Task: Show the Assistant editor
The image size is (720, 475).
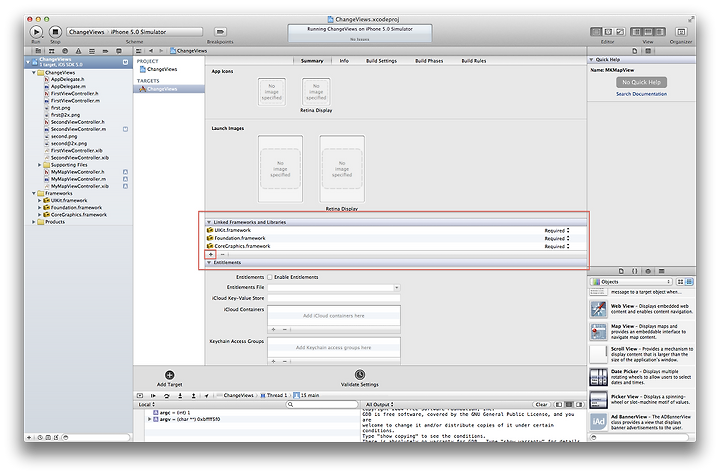Action: (x=608, y=32)
